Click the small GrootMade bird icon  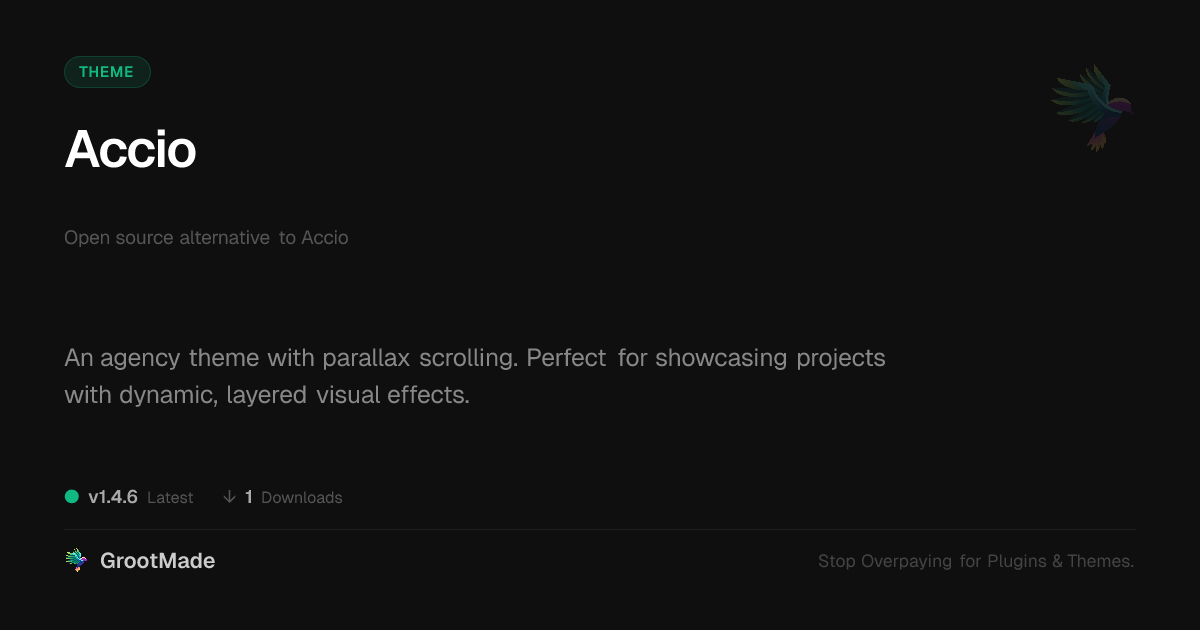[x=76, y=561]
